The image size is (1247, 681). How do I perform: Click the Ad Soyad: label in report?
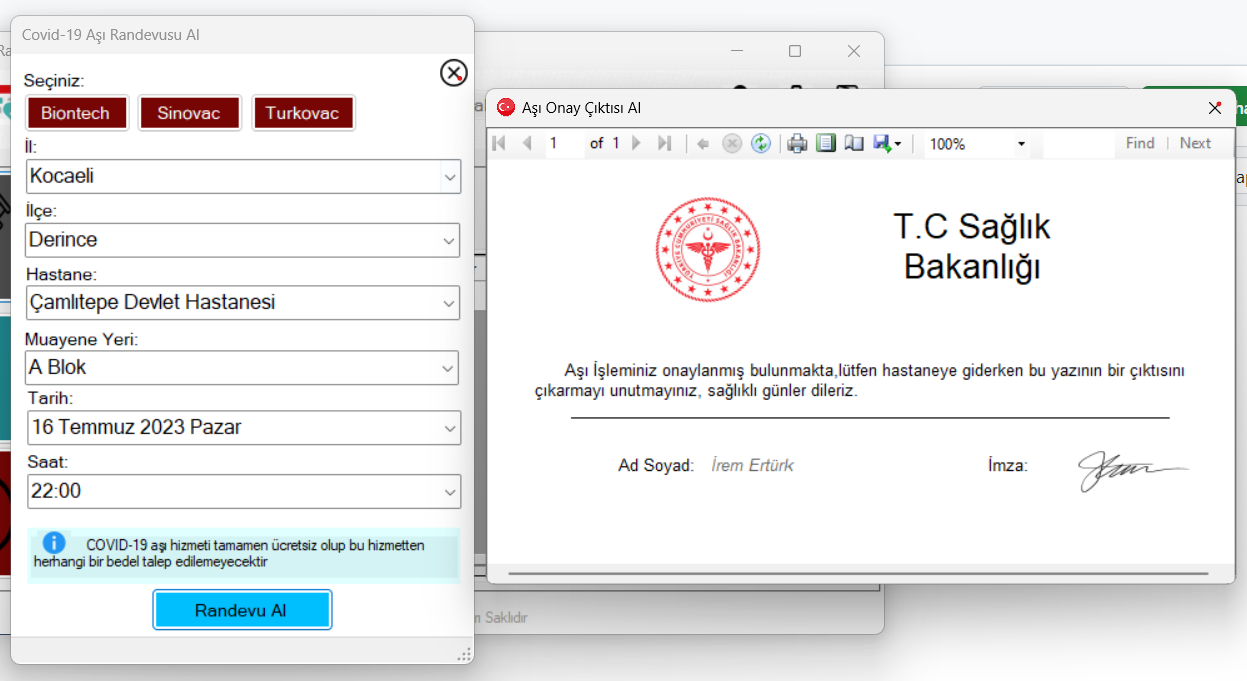pos(656,465)
